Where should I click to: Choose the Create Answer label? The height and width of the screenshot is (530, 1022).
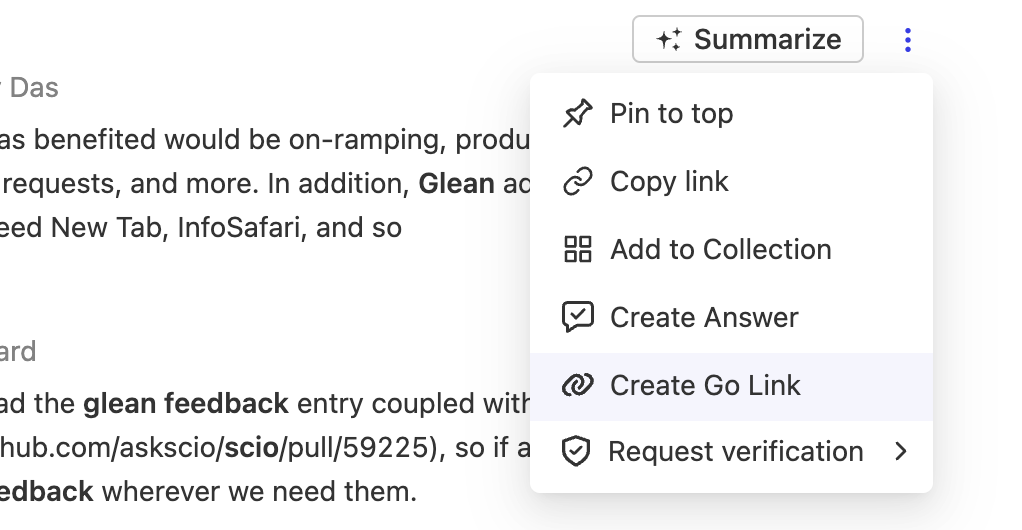coord(704,317)
